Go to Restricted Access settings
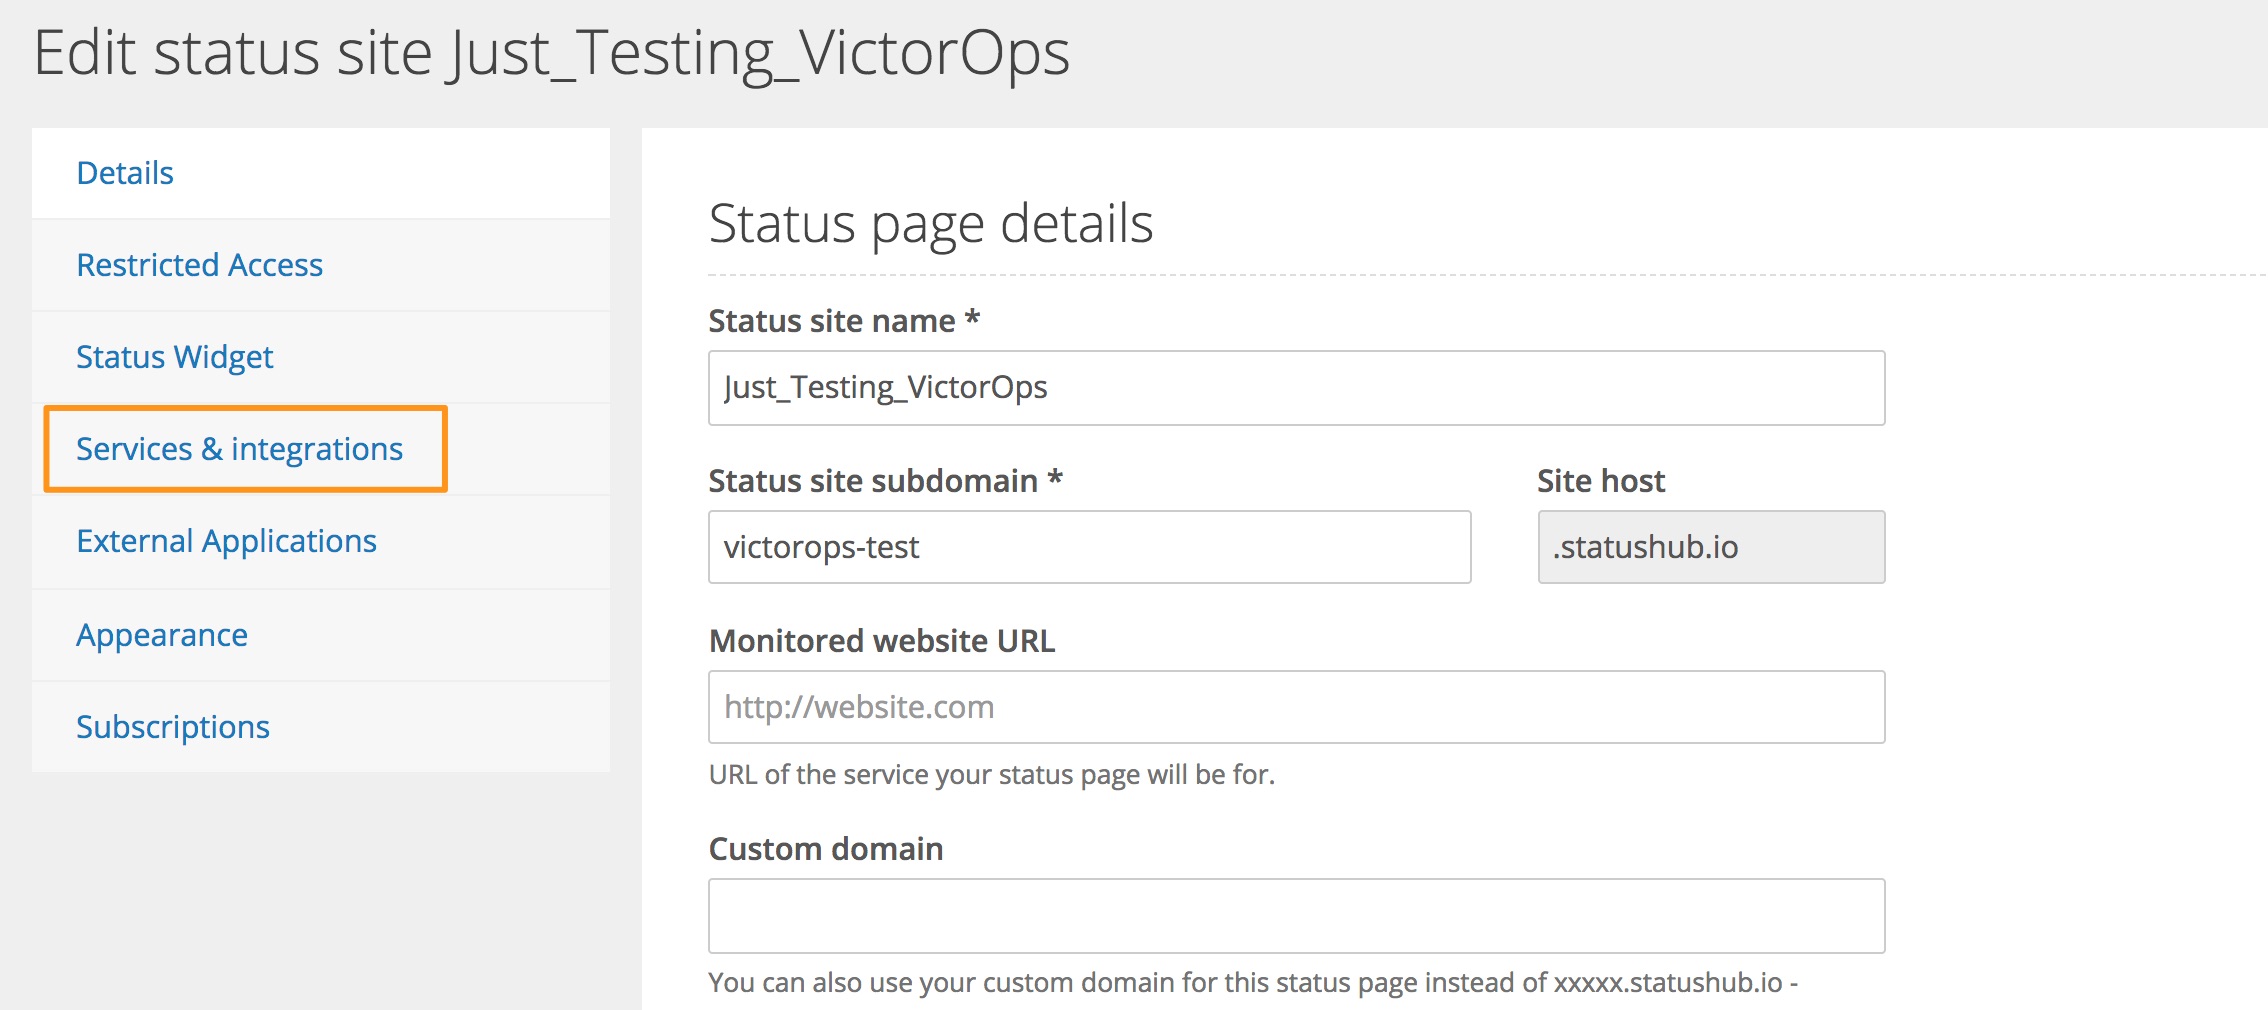The height and width of the screenshot is (1010, 2268). [x=199, y=265]
